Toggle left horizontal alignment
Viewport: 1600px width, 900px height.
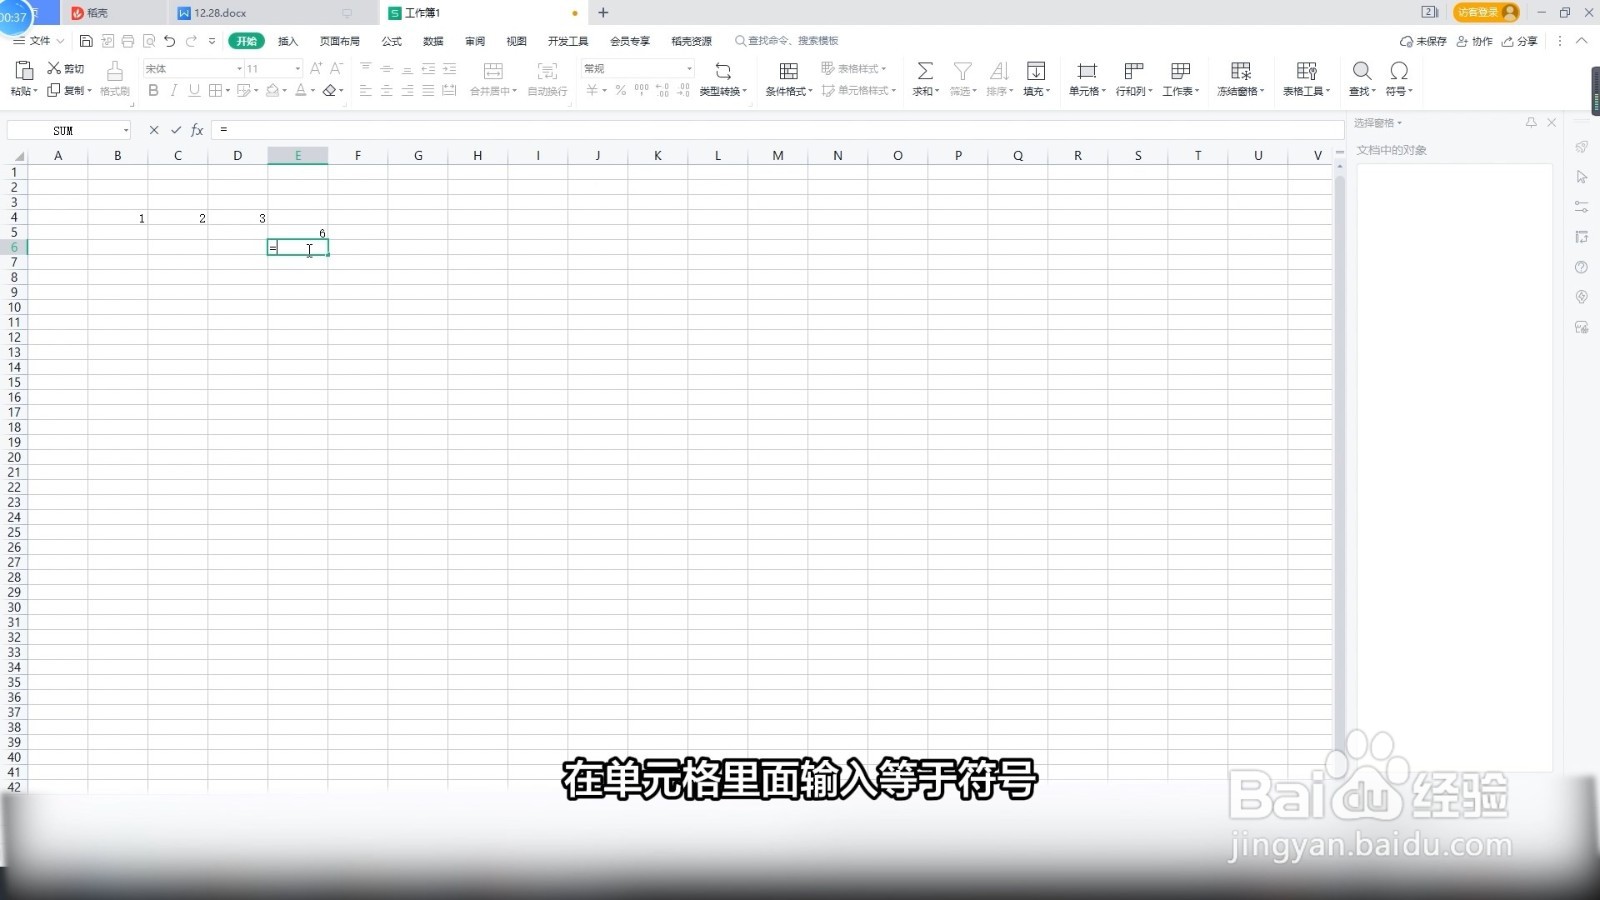[365, 90]
